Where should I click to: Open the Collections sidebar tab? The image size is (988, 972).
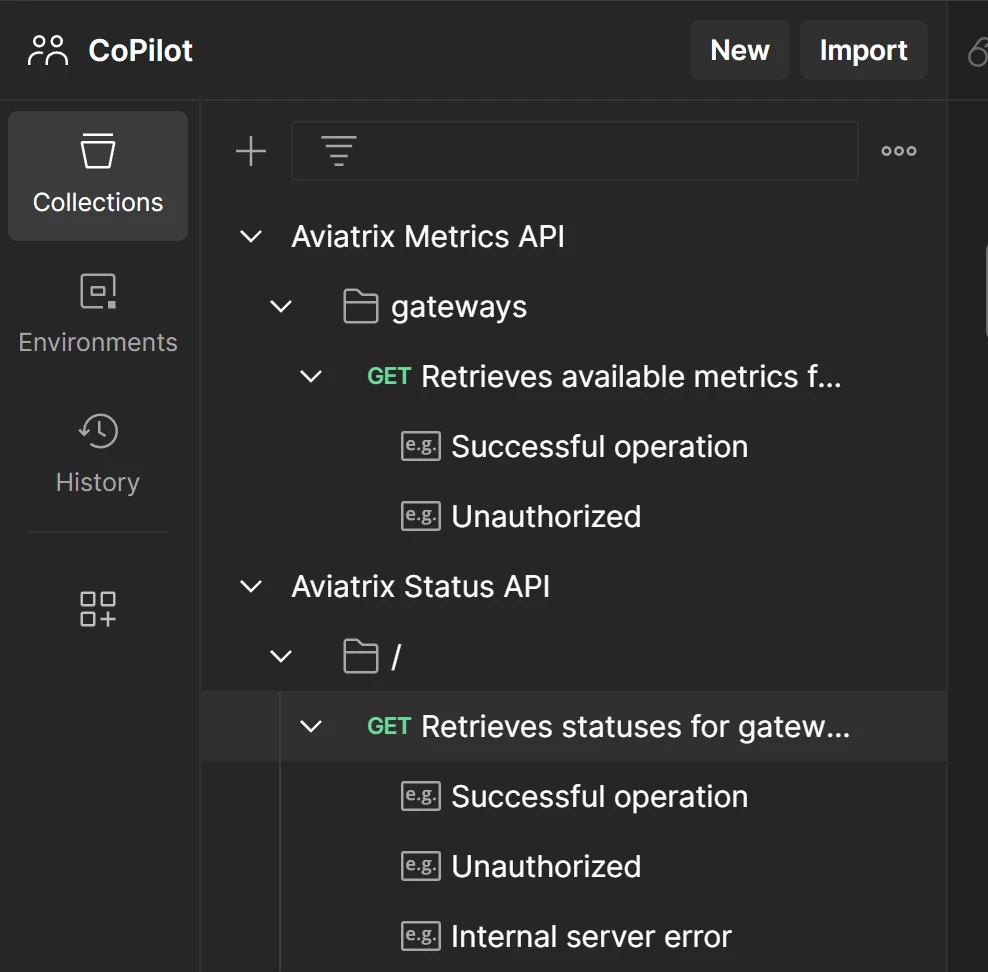click(98, 176)
